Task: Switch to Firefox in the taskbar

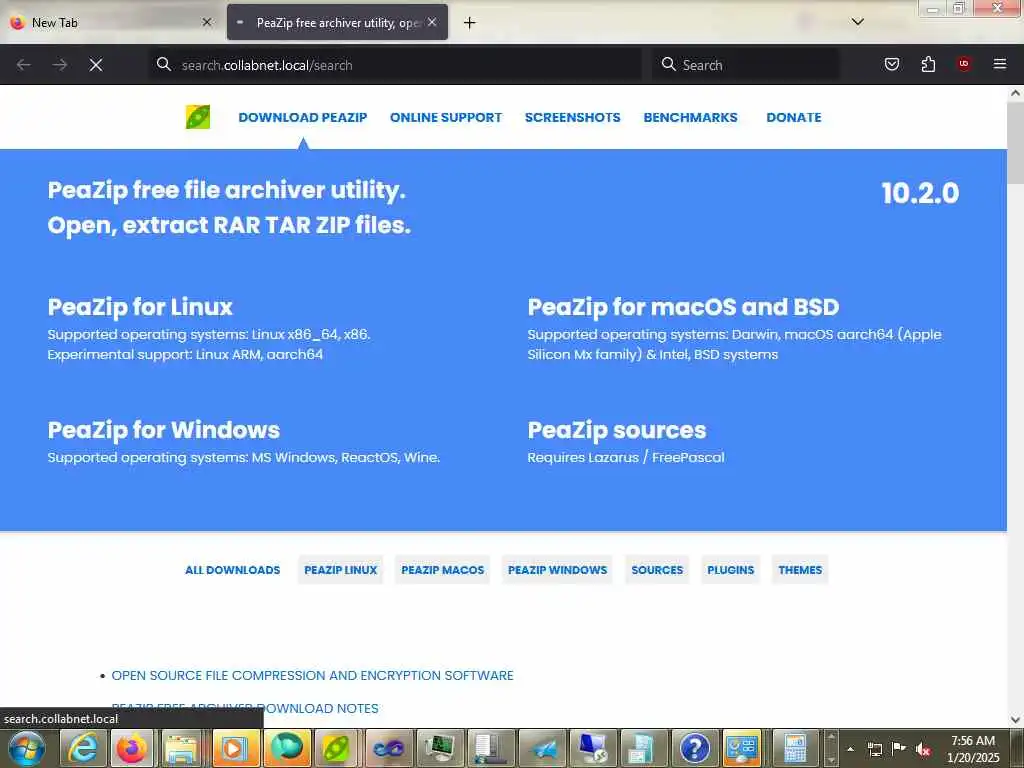Action: point(132,748)
